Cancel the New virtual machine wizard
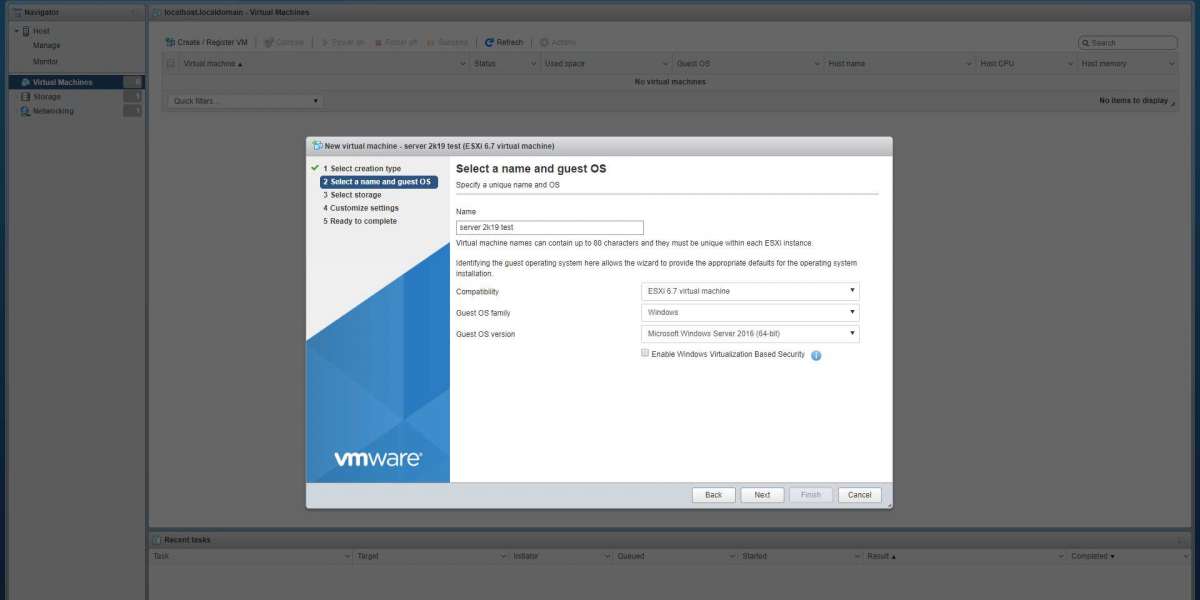1200x600 pixels. 860,495
